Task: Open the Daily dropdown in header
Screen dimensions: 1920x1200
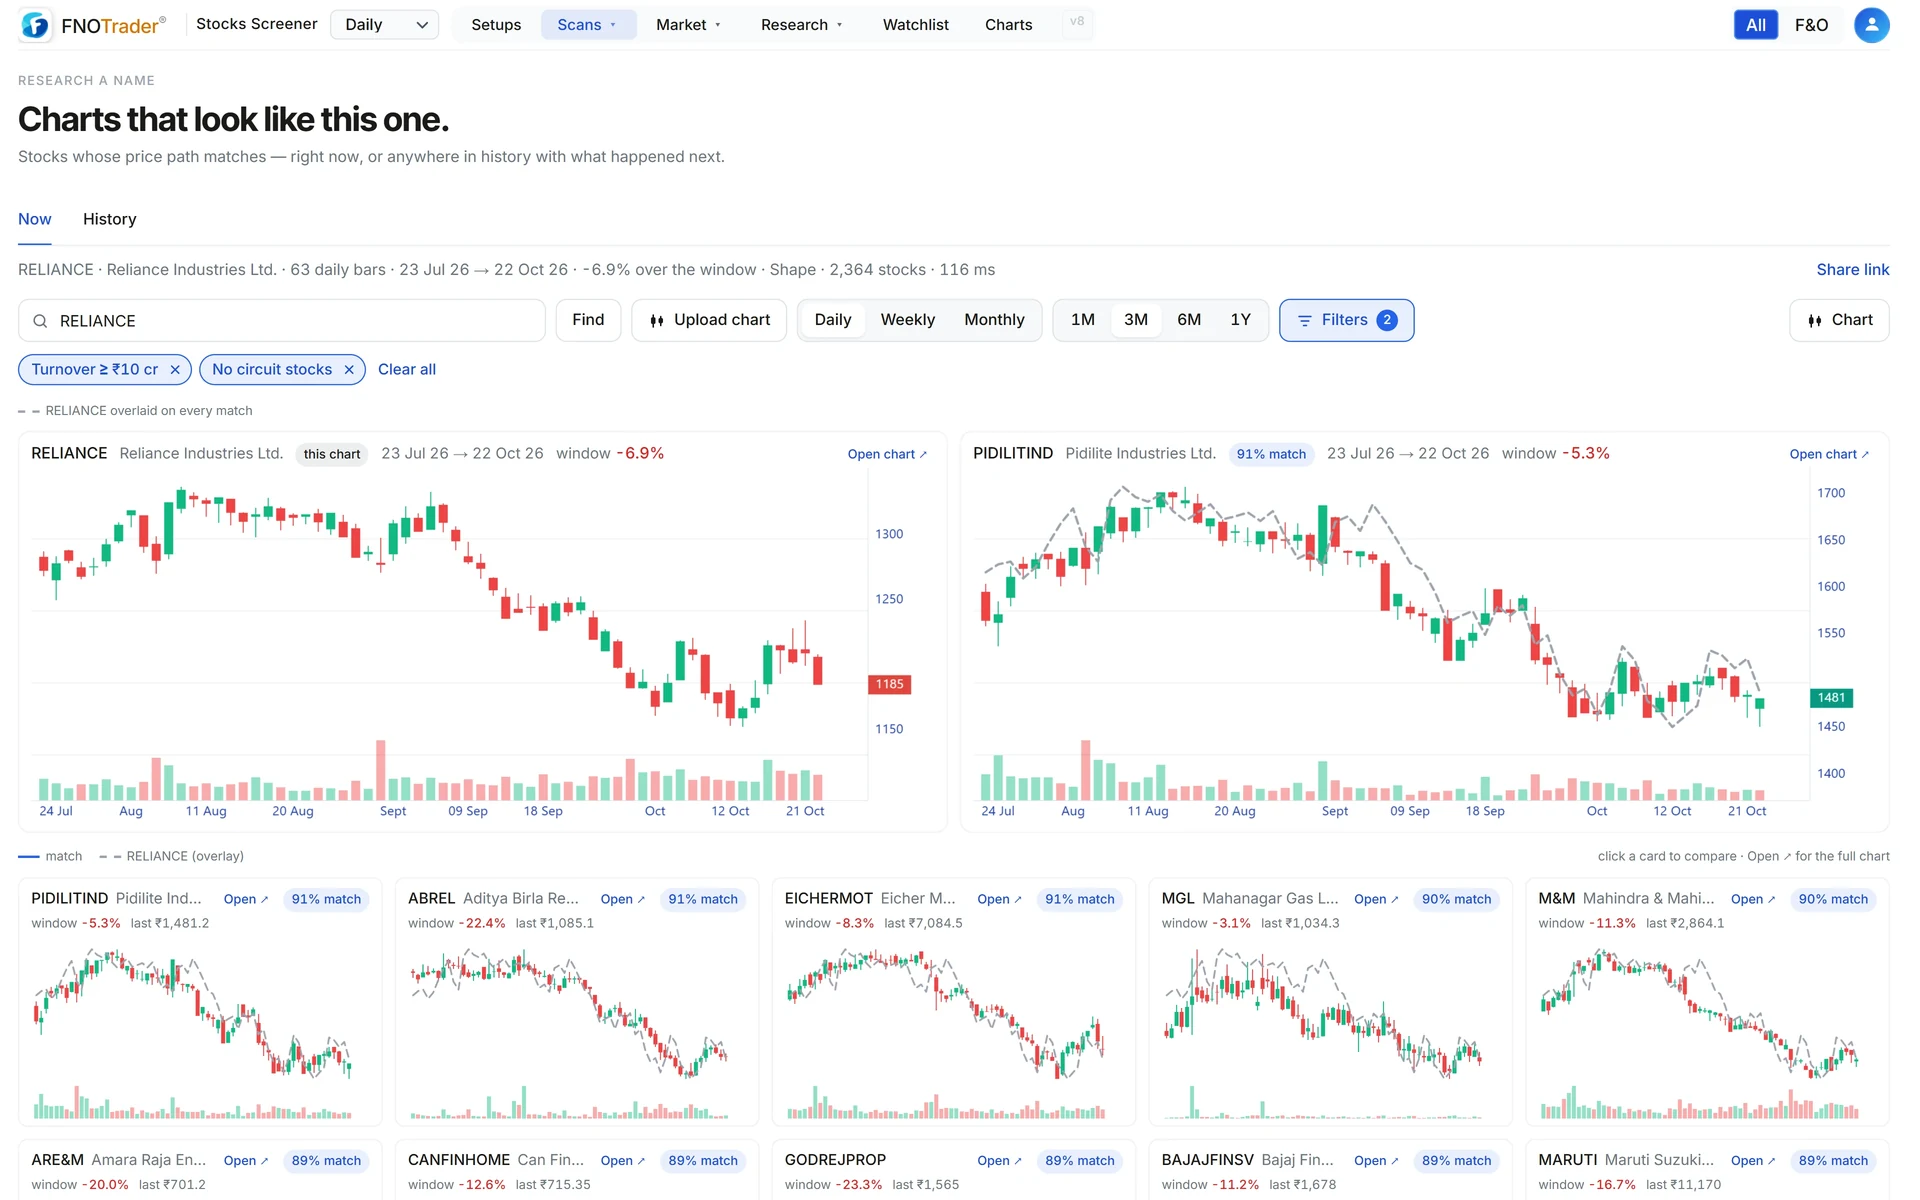Action: [384, 25]
